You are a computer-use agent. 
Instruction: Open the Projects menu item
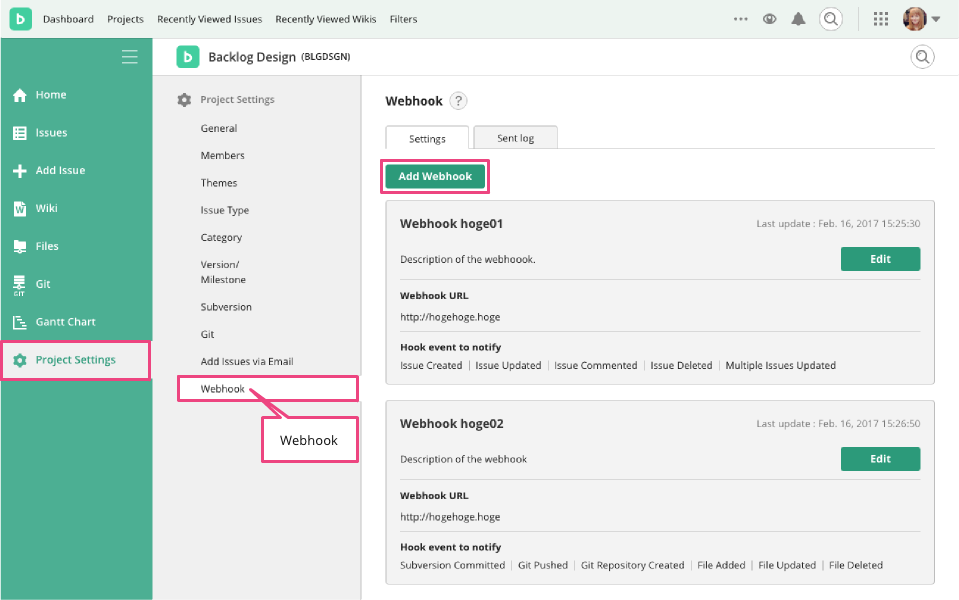point(125,19)
